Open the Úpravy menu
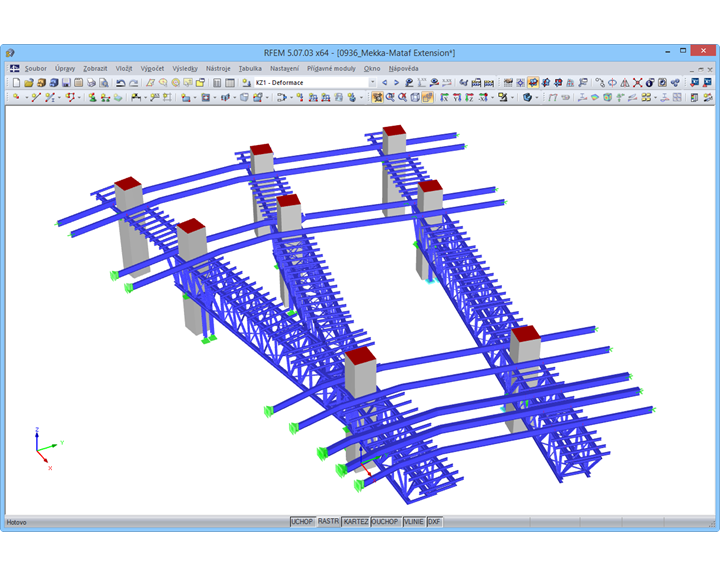720x576 pixels. pos(65,68)
